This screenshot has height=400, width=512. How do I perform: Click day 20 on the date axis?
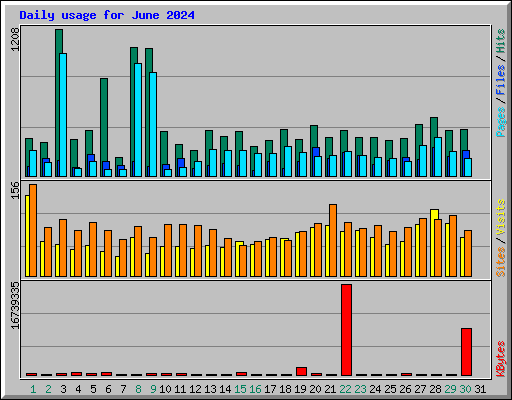pyautogui.click(x=315, y=389)
